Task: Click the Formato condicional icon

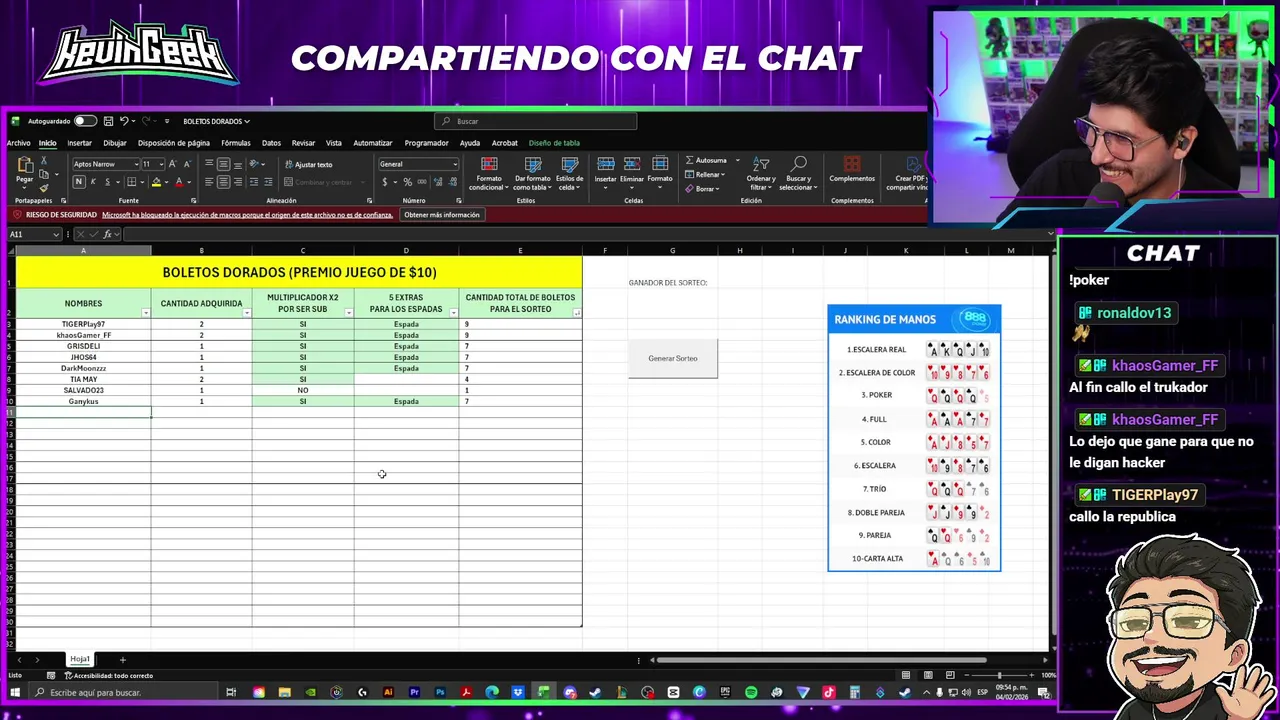Action: point(488,172)
